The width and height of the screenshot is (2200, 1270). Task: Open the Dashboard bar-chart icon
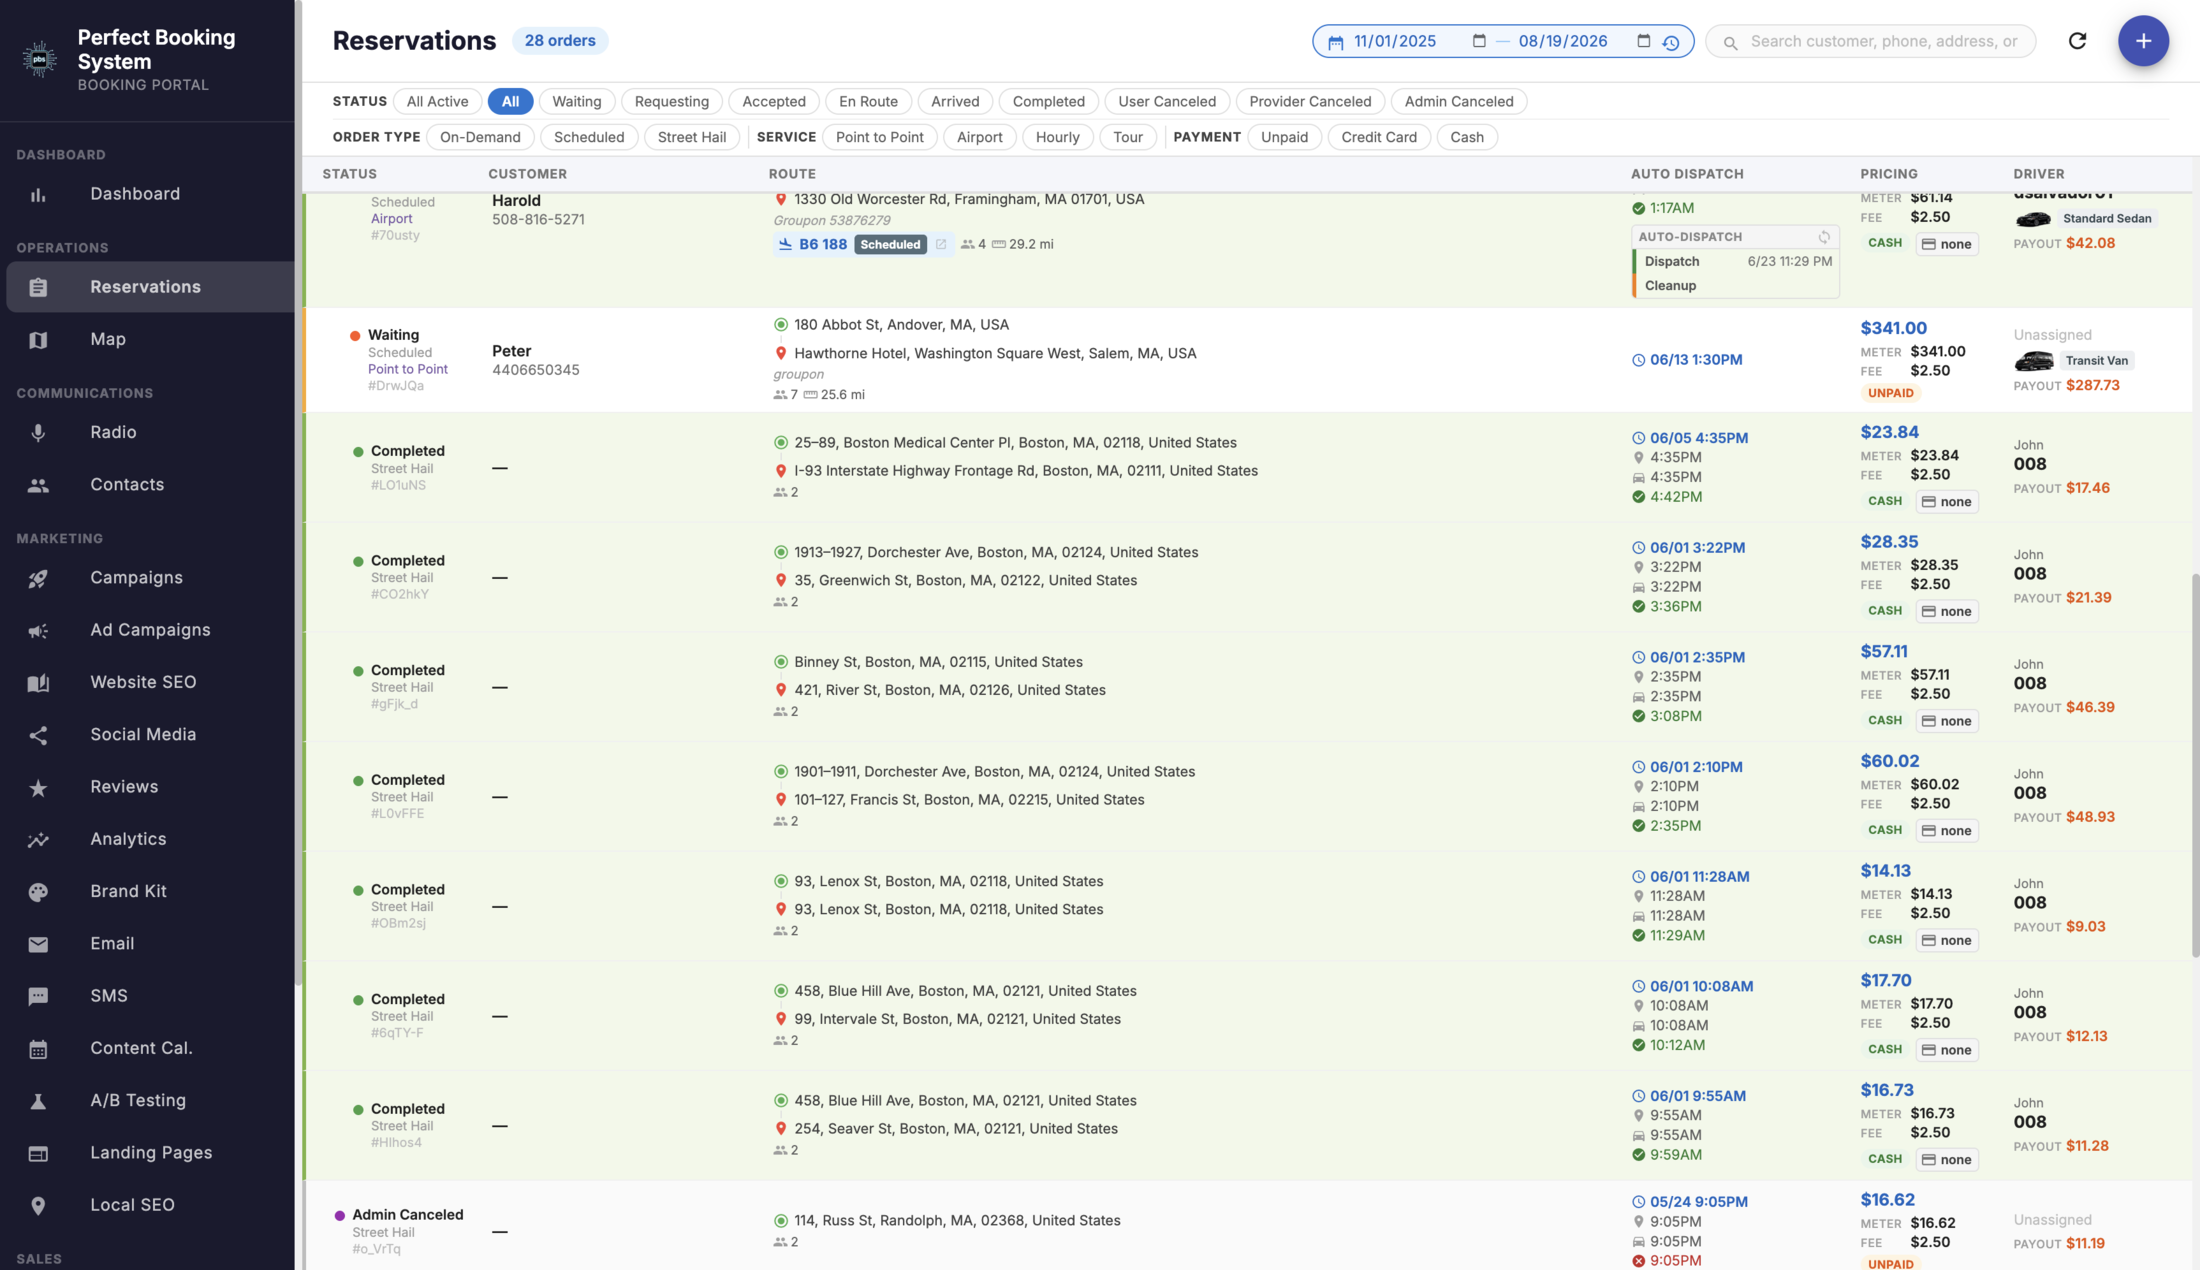pyautogui.click(x=38, y=195)
